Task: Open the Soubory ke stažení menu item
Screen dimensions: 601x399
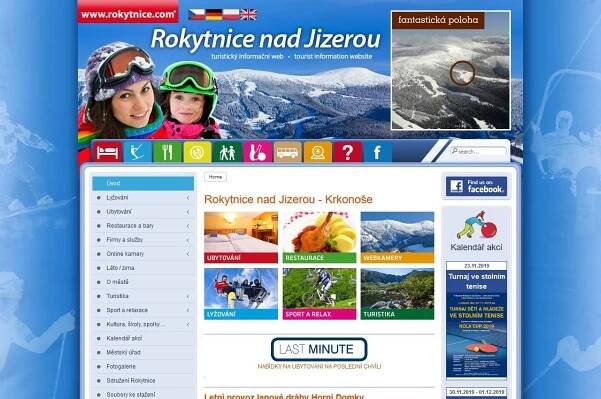Action: pyautogui.click(x=143, y=394)
